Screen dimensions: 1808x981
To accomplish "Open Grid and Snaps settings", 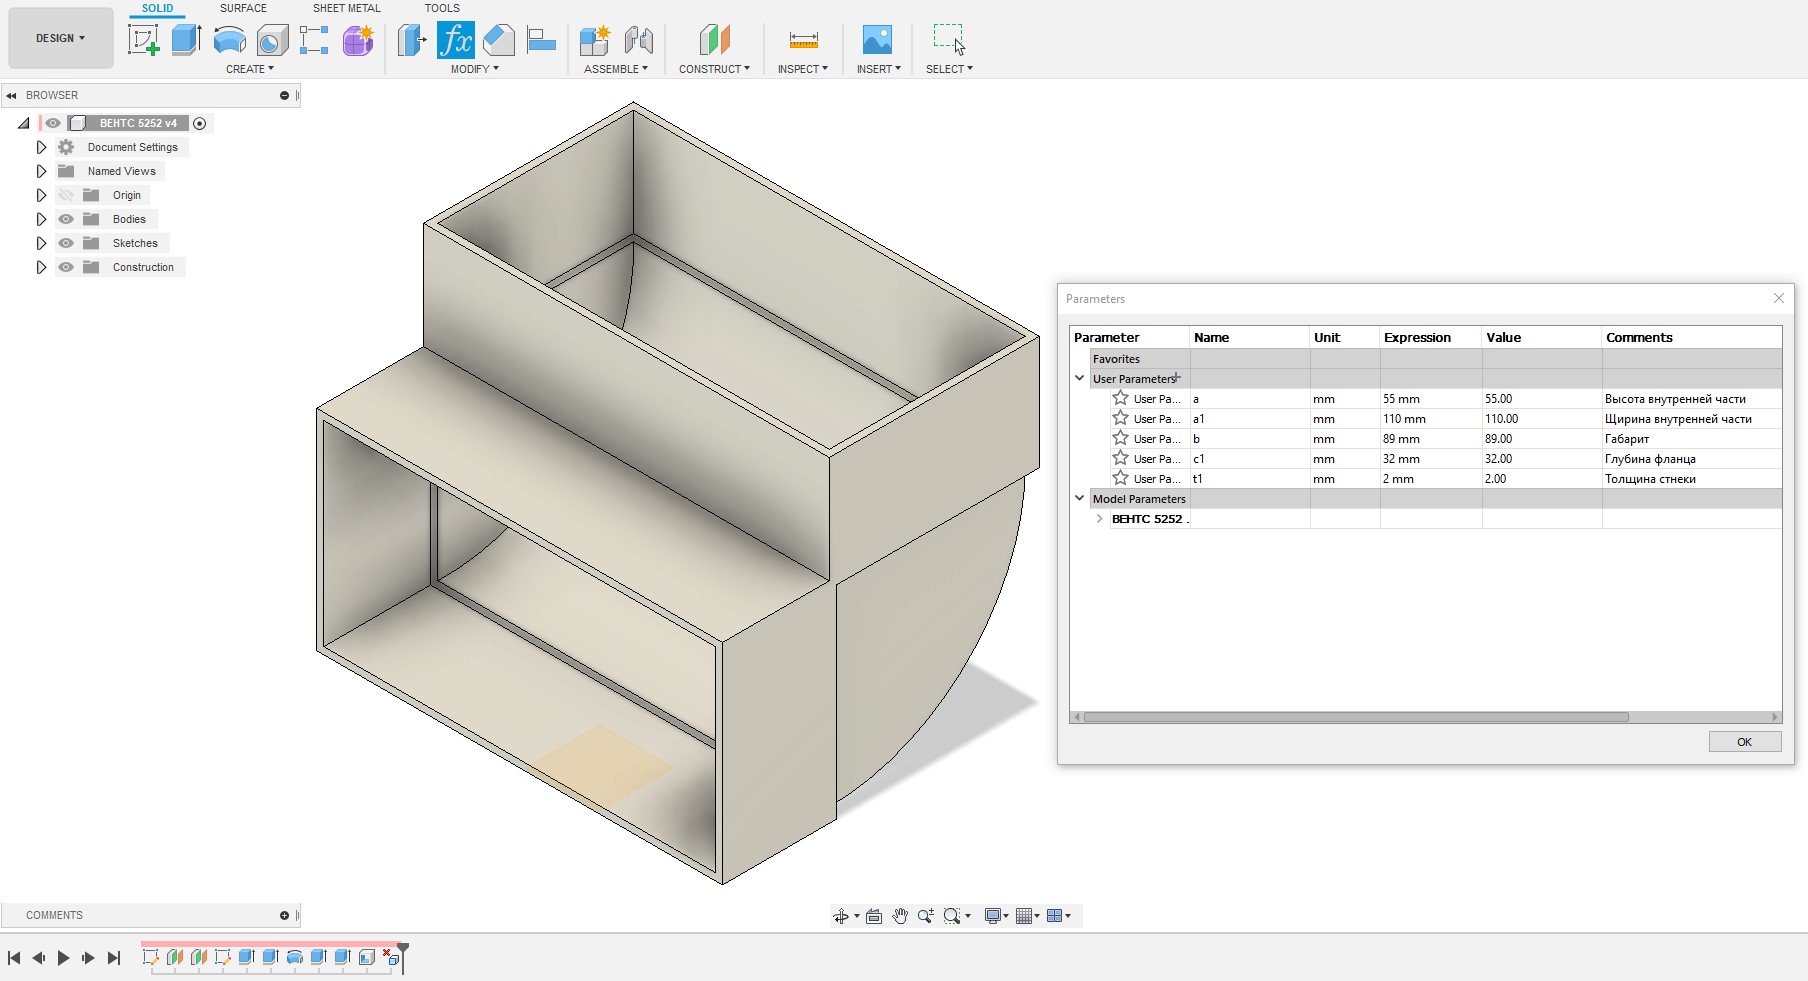I will click(1024, 916).
